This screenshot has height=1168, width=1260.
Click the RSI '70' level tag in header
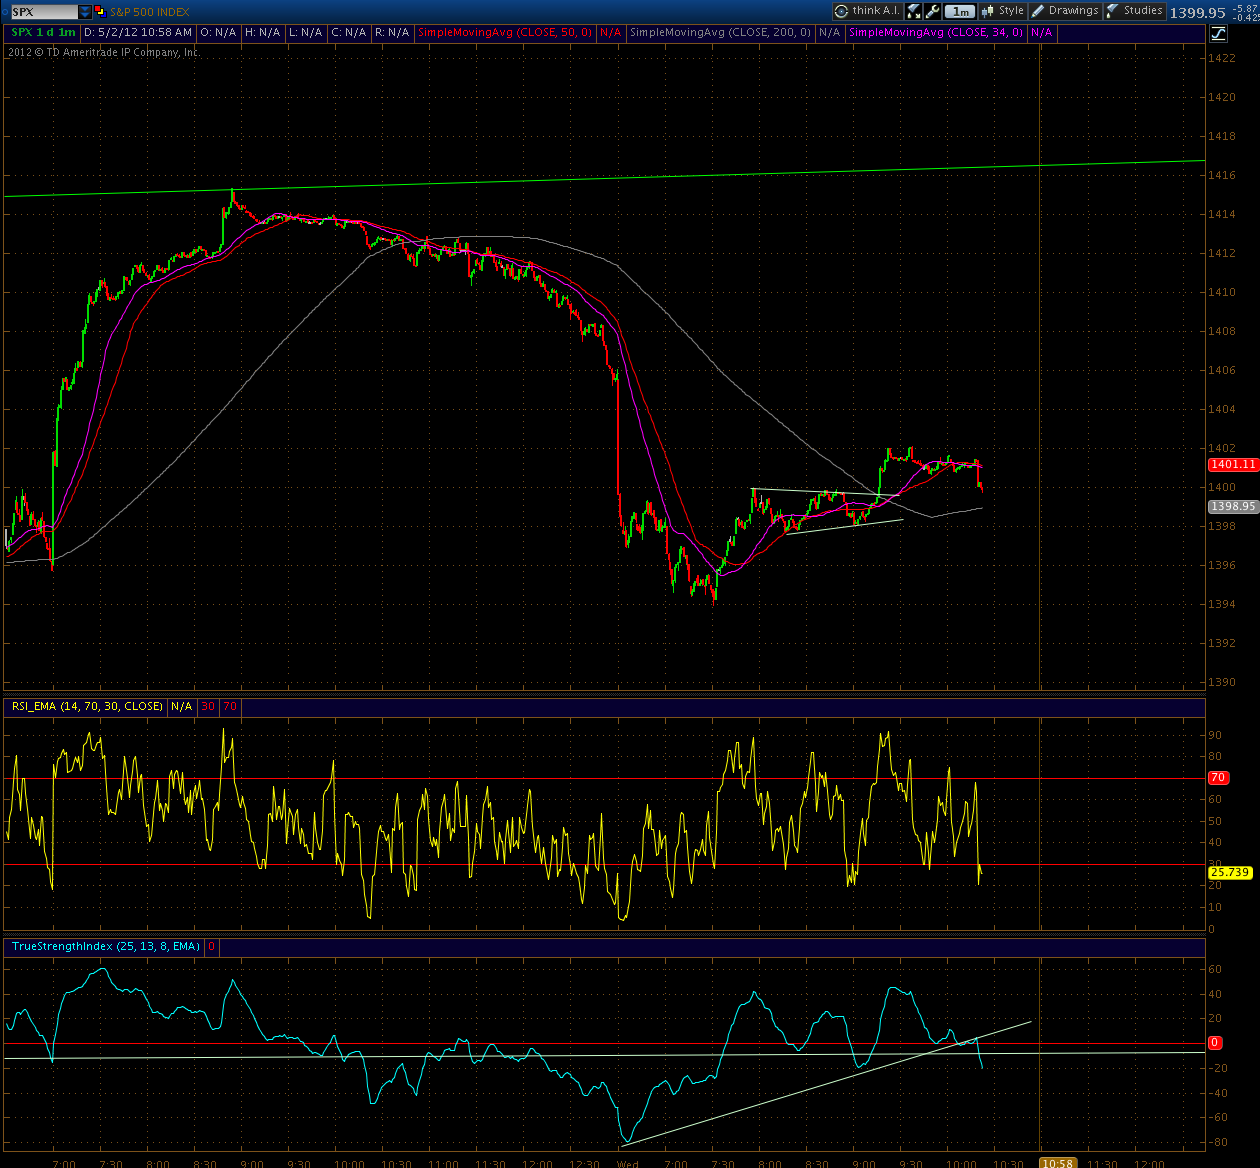pyautogui.click(x=230, y=706)
